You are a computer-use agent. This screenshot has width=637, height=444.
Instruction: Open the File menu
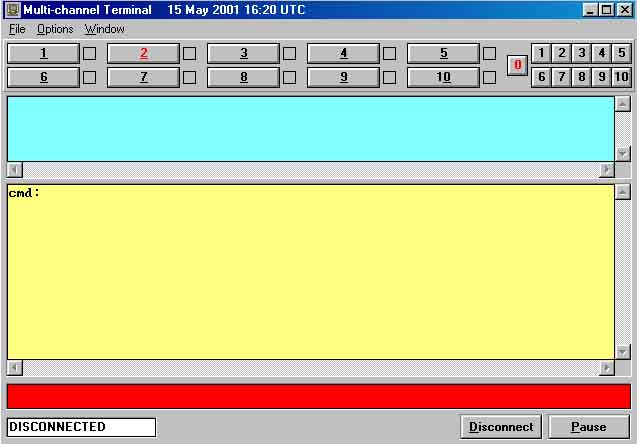[x=17, y=29]
